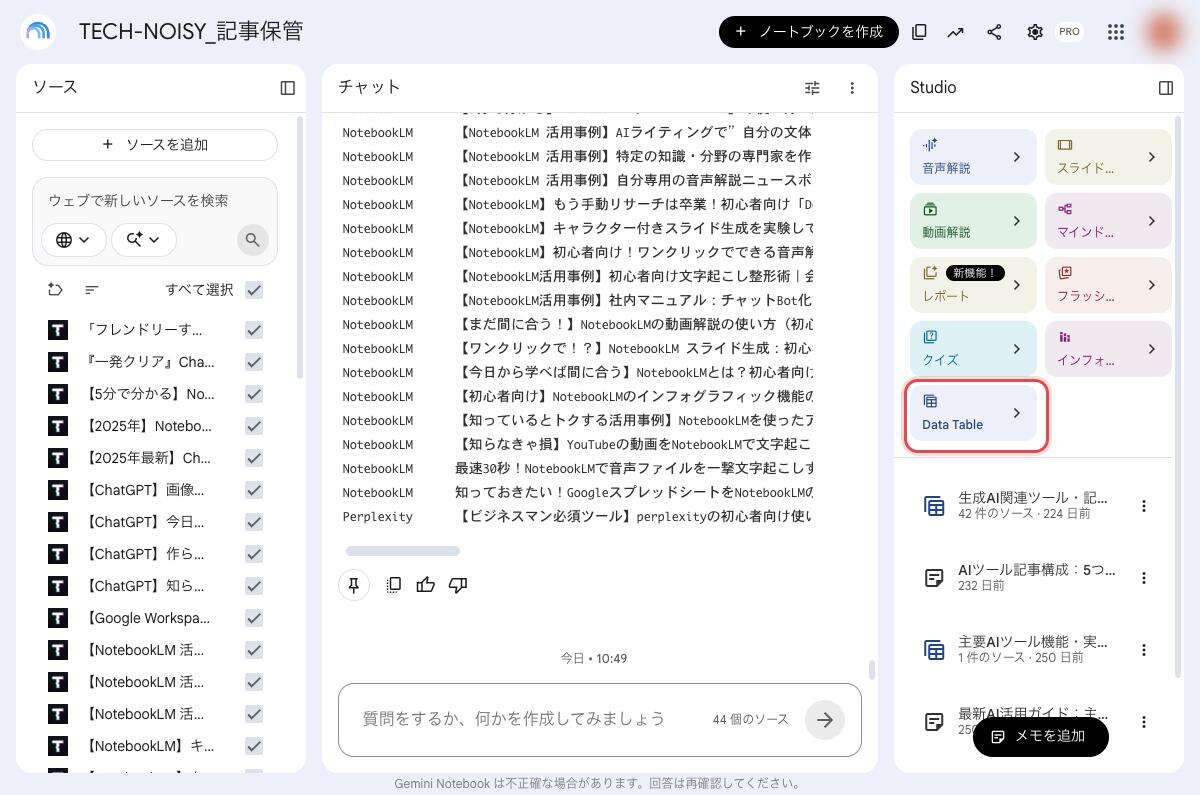Open the research mode sparkle dropdown
The width and height of the screenshot is (1200, 795).
[144, 239]
